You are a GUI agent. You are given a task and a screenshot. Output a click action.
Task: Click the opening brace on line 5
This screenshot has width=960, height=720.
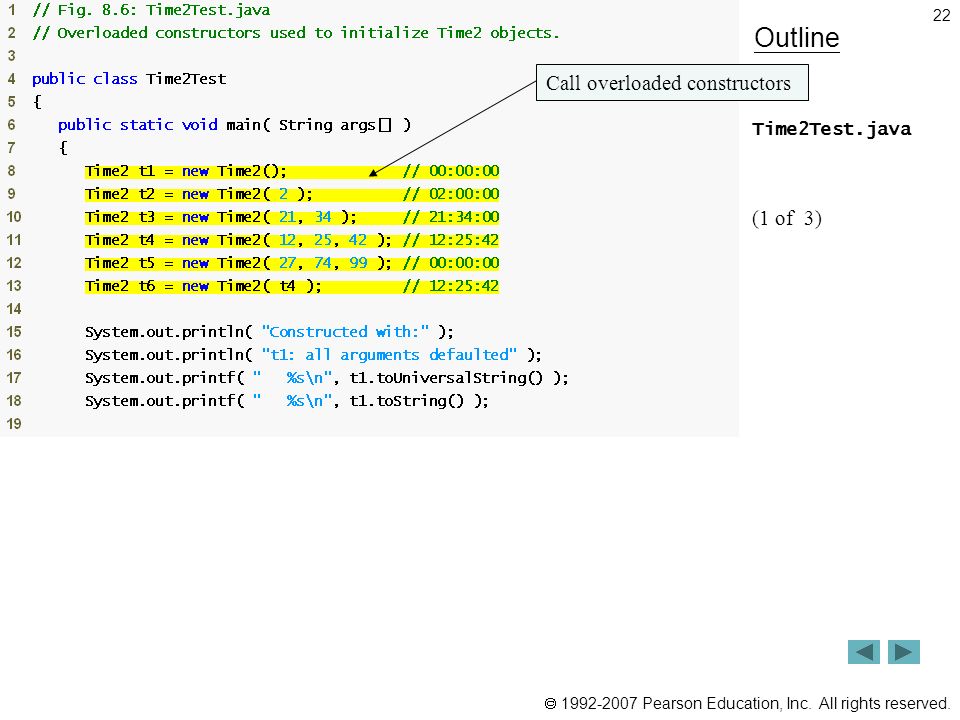(x=37, y=102)
